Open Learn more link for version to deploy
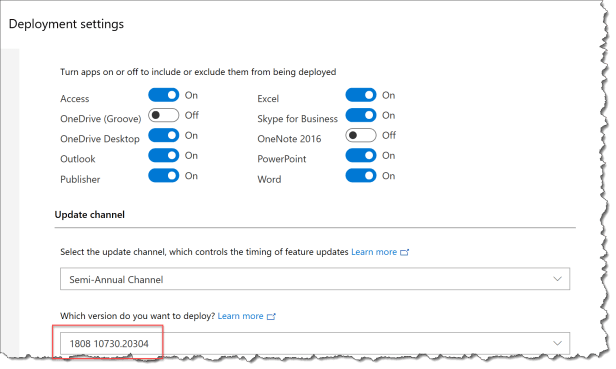This screenshot has height=369, width=616. tap(240, 316)
